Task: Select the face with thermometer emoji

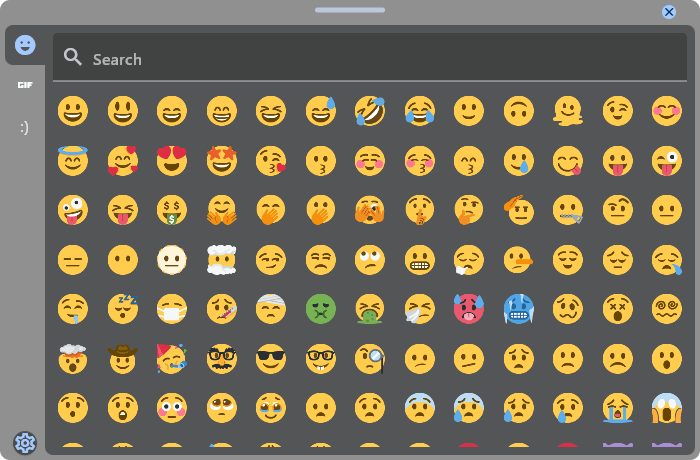Action: click(221, 309)
